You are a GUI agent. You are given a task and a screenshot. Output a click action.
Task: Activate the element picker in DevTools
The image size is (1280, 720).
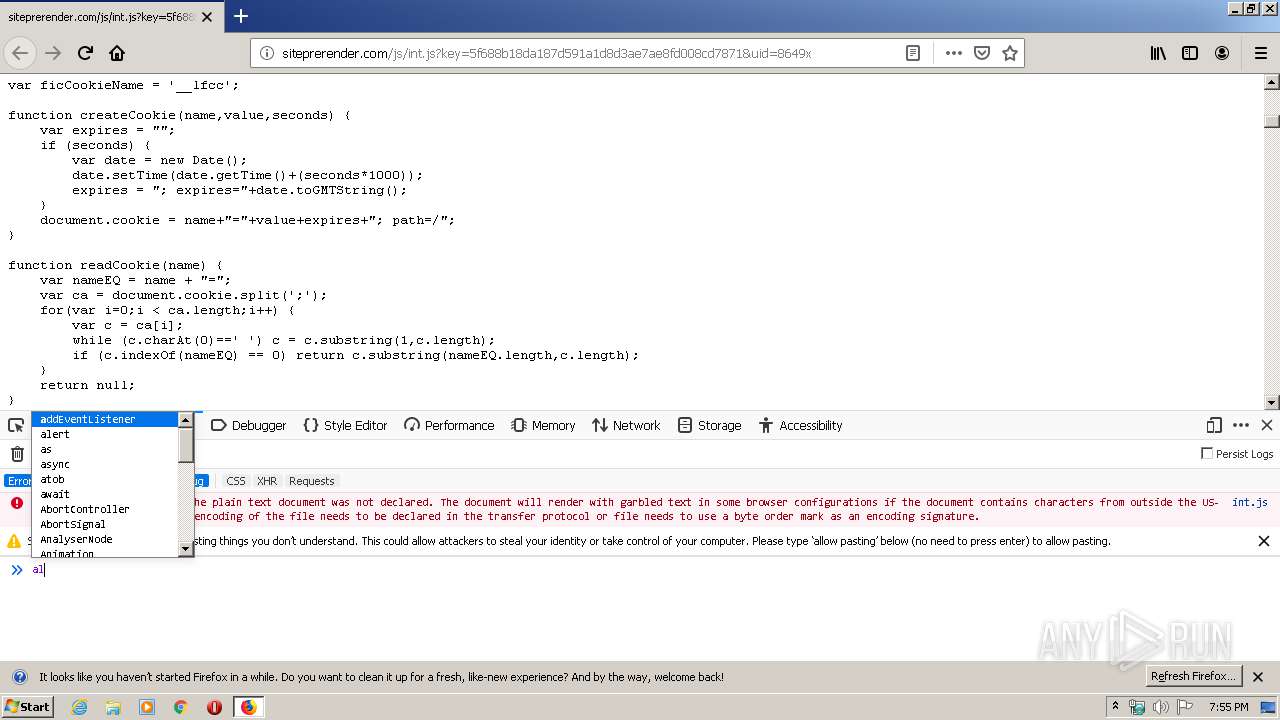pos(16,425)
